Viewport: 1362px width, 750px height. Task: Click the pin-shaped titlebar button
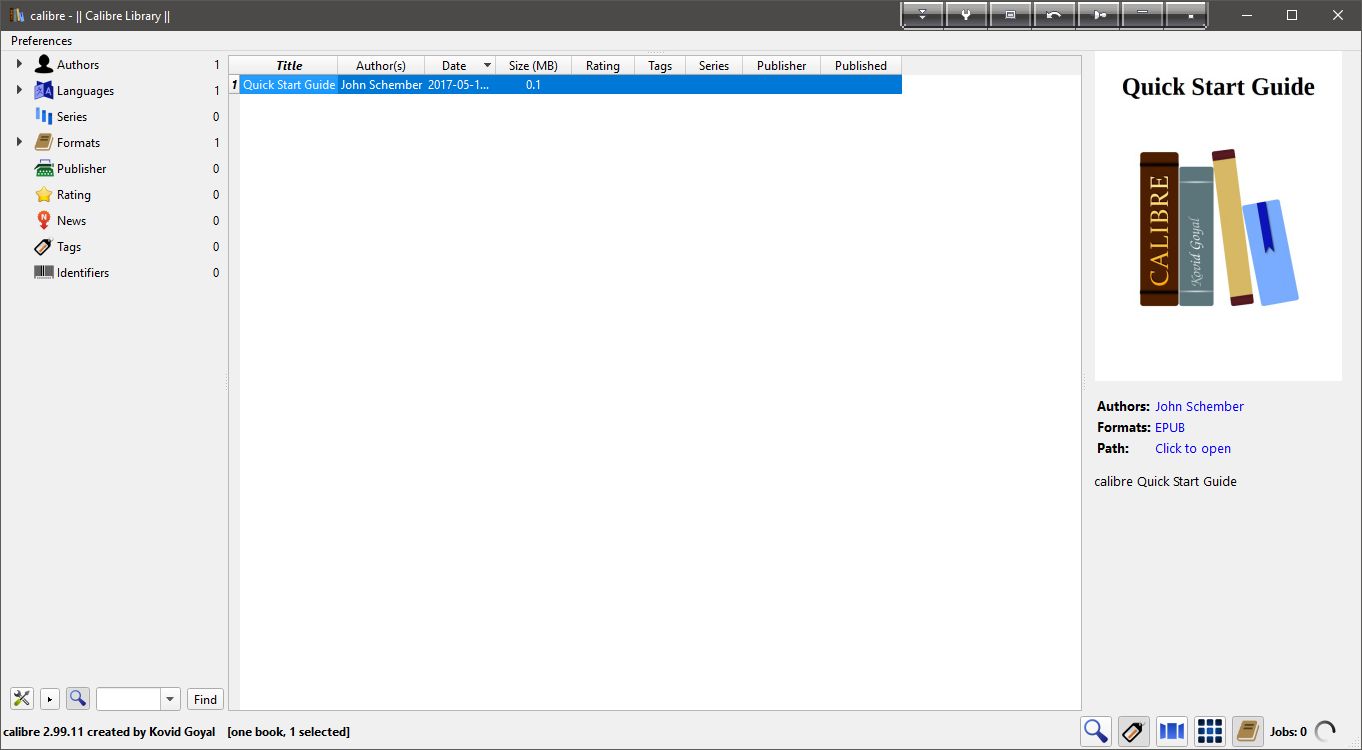click(1098, 15)
